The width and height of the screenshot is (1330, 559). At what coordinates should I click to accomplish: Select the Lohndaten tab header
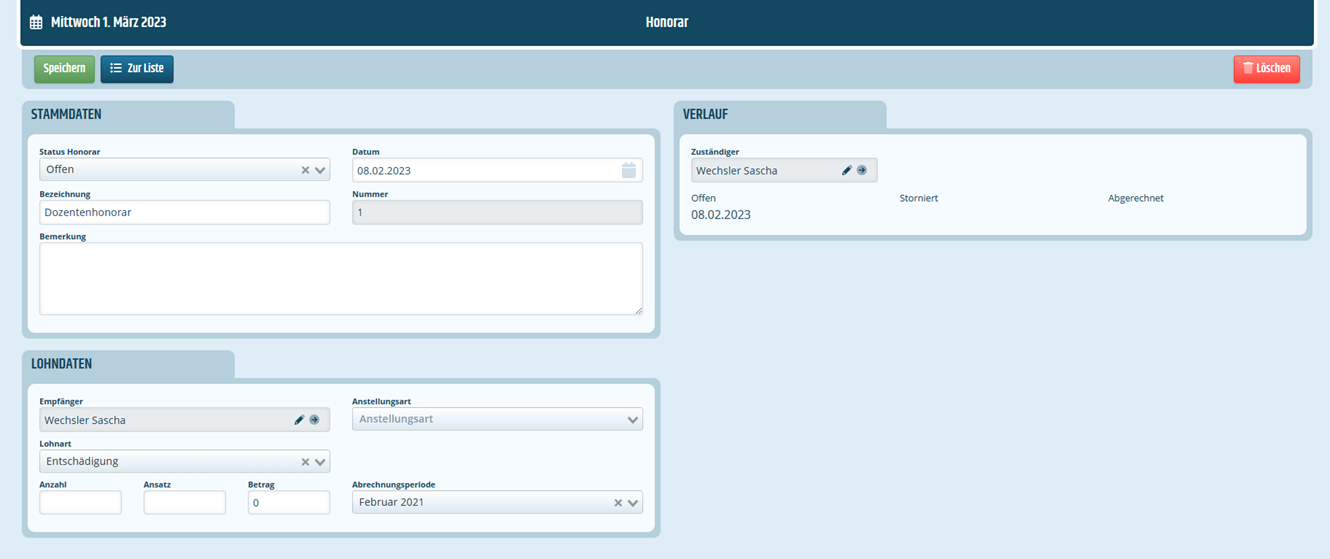click(128, 364)
